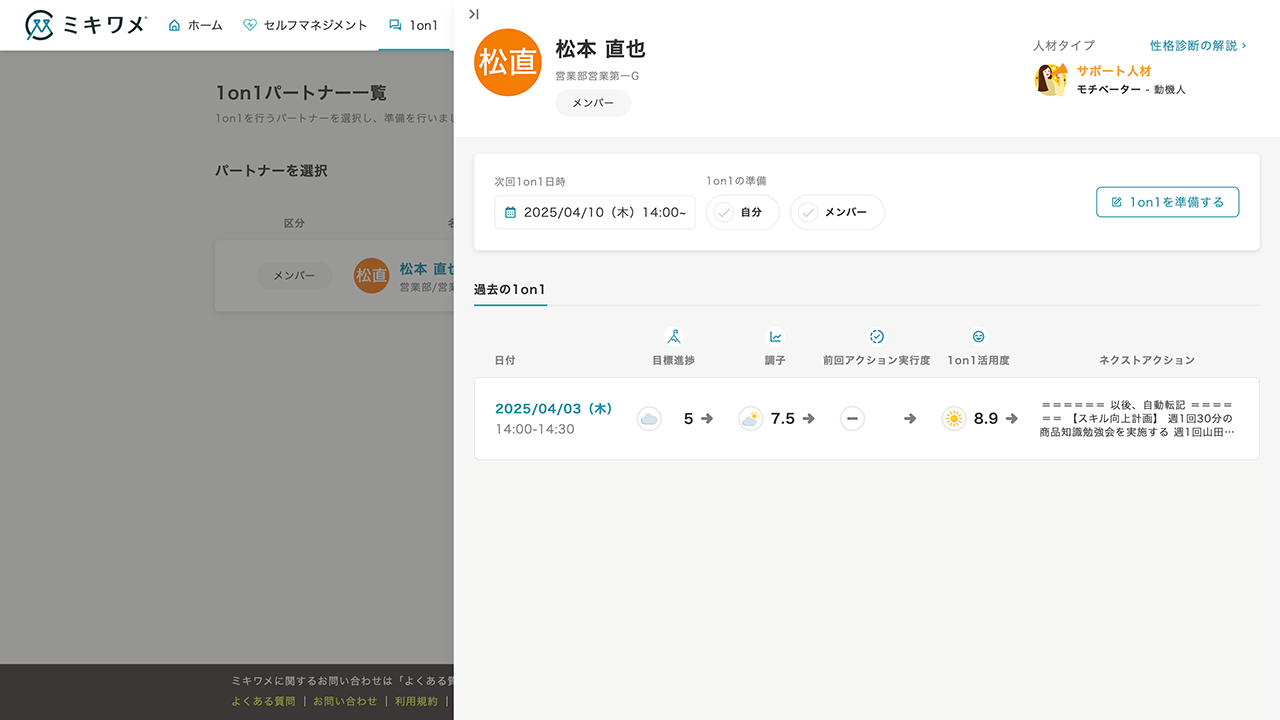Select the 過去の1on1 tab
The width and height of the screenshot is (1280, 720).
510,290
